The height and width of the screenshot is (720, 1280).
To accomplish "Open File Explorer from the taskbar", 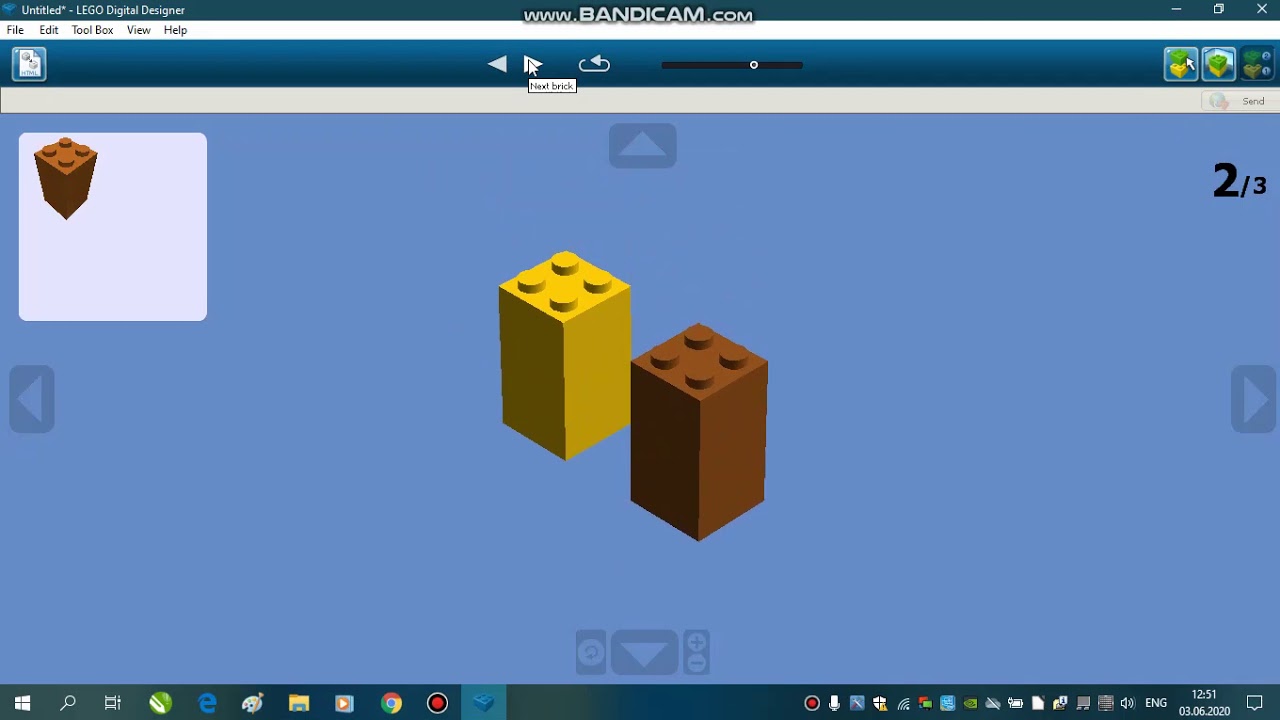I will tap(299, 703).
